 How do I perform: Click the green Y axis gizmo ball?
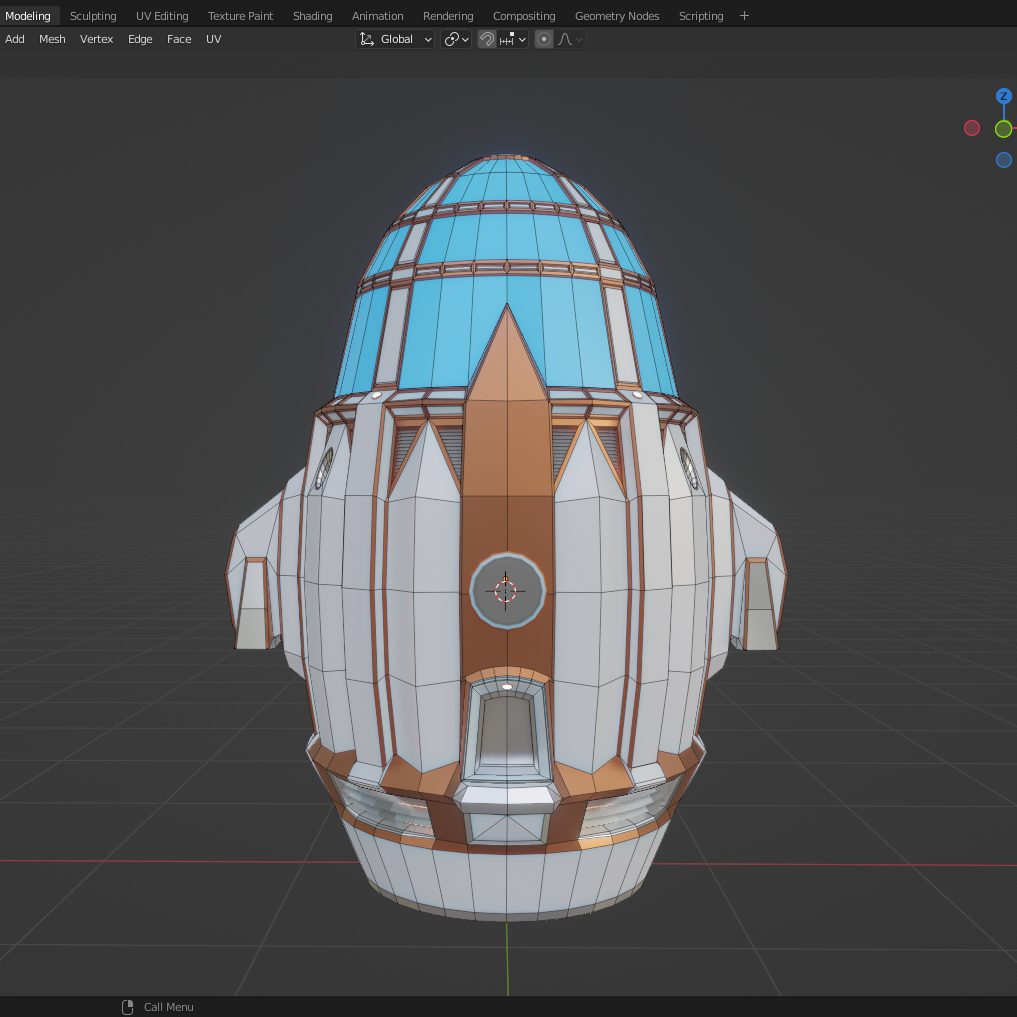coord(1003,128)
